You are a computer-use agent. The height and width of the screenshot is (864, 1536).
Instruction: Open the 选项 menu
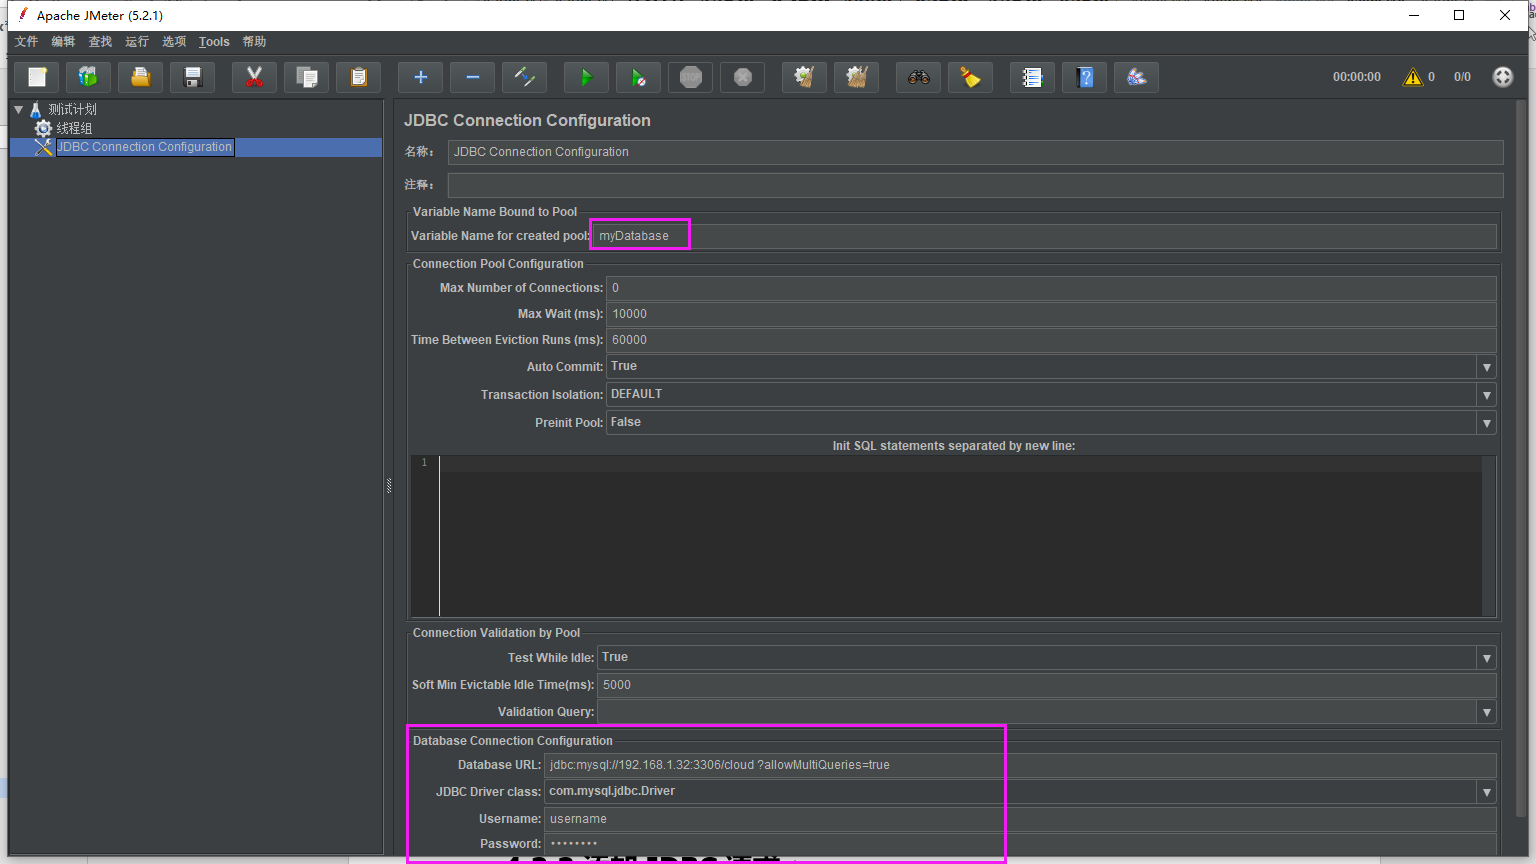click(x=174, y=41)
